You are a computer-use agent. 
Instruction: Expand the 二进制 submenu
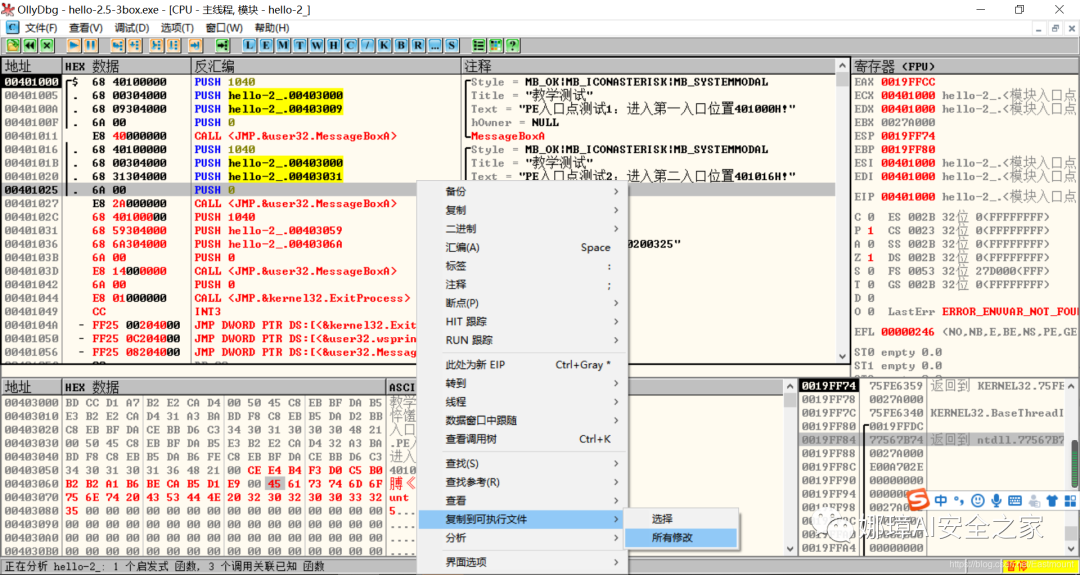click(523, 228)
